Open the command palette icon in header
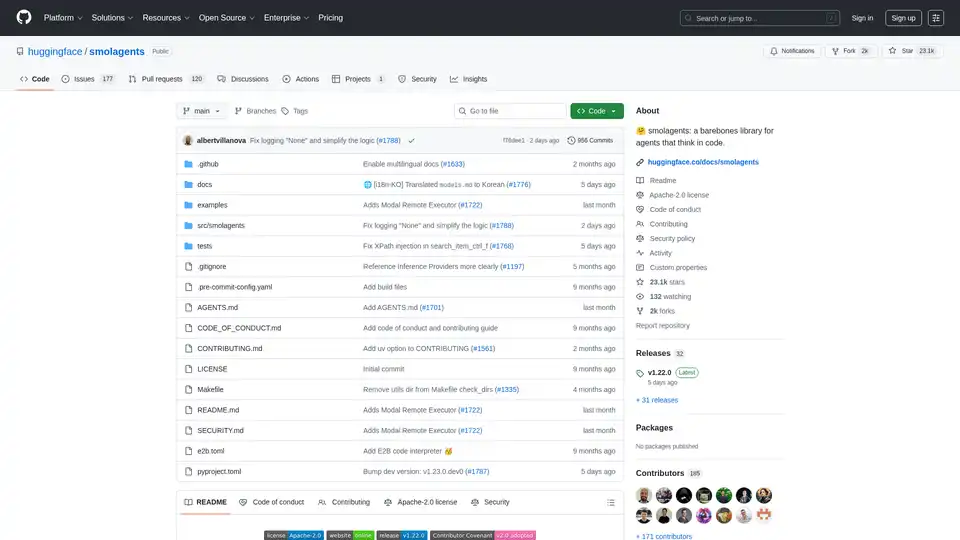The image size is (960, 540). 936,18
